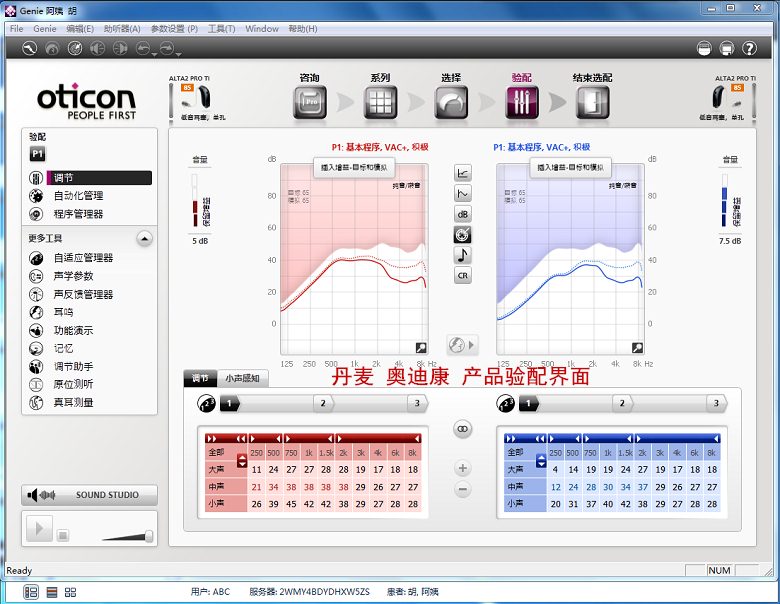The image size is (780, 604).
Task: Expand the left graph's corner arrow
Action: (421, 347)
